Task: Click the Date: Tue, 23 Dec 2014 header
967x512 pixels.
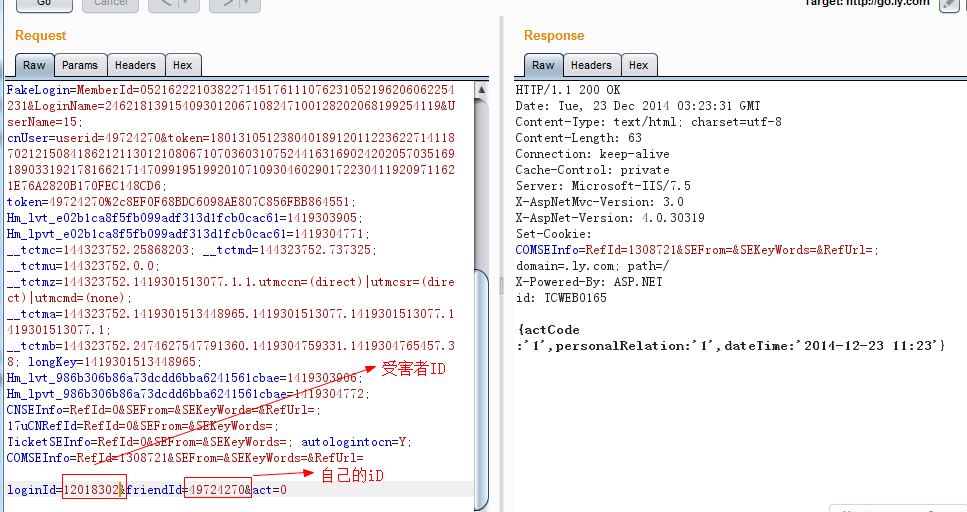Action: coord(638,106)
